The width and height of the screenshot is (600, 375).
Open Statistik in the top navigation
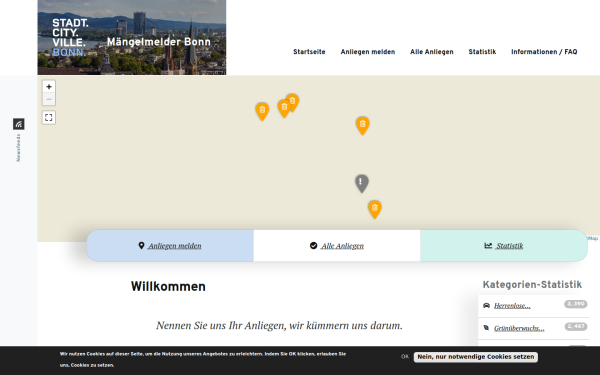coord(482,52)
